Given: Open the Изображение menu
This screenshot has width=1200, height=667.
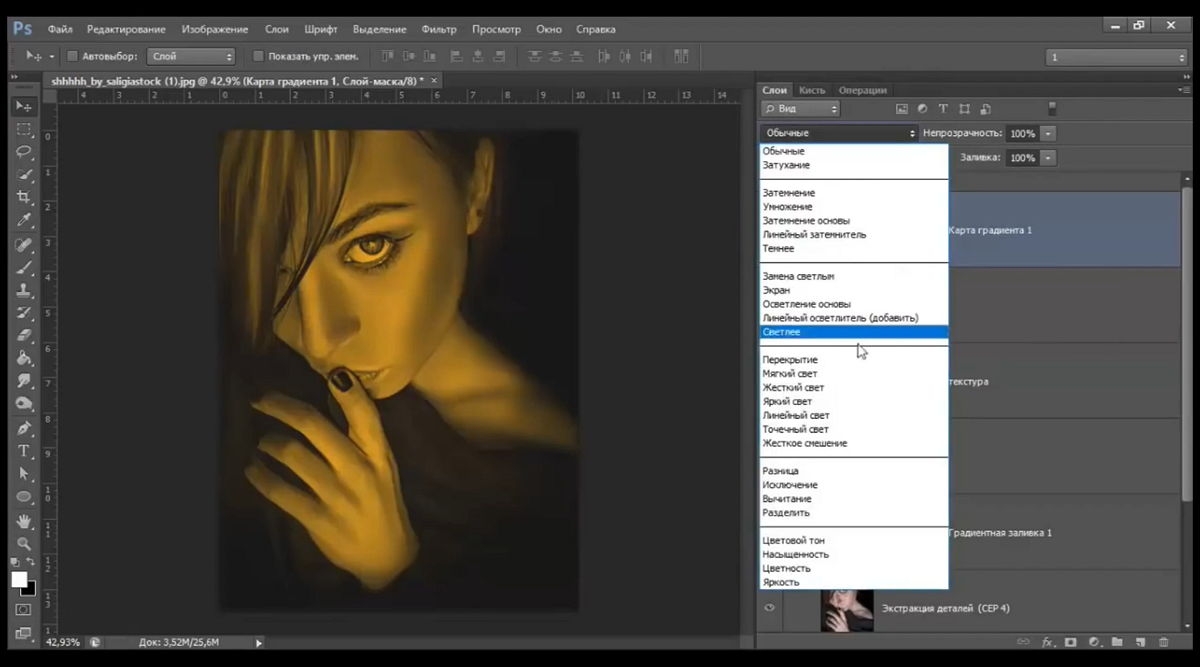Looking at the screenshot, I should click(x=215, y=29).
